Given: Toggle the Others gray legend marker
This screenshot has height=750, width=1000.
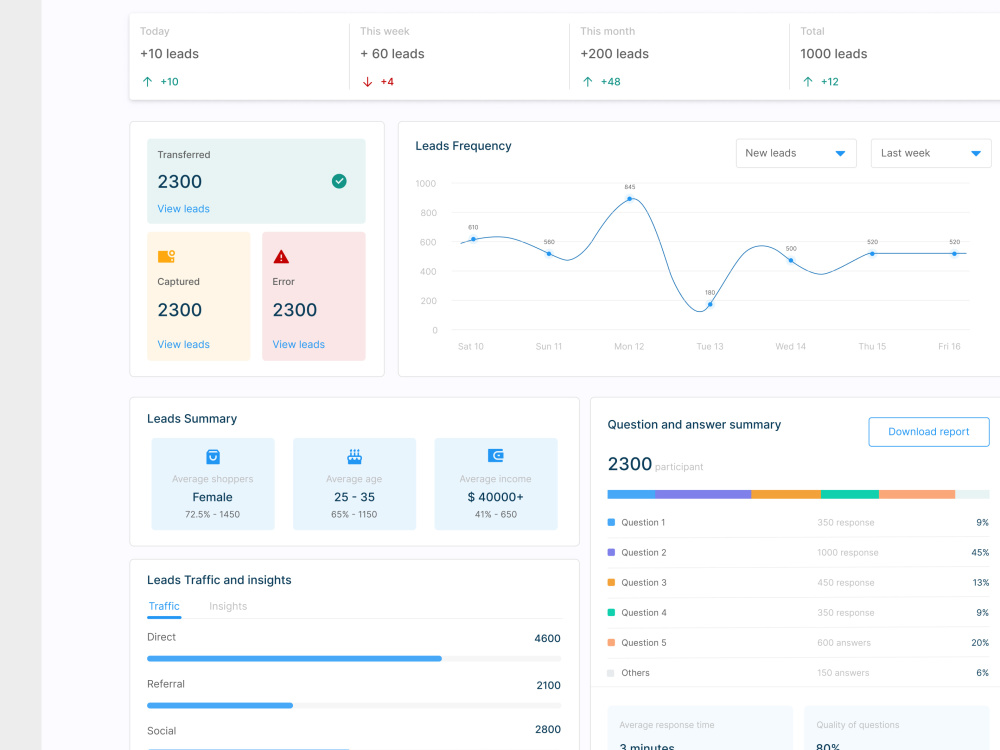Looking at the screenshot, I should click(611, 672).
